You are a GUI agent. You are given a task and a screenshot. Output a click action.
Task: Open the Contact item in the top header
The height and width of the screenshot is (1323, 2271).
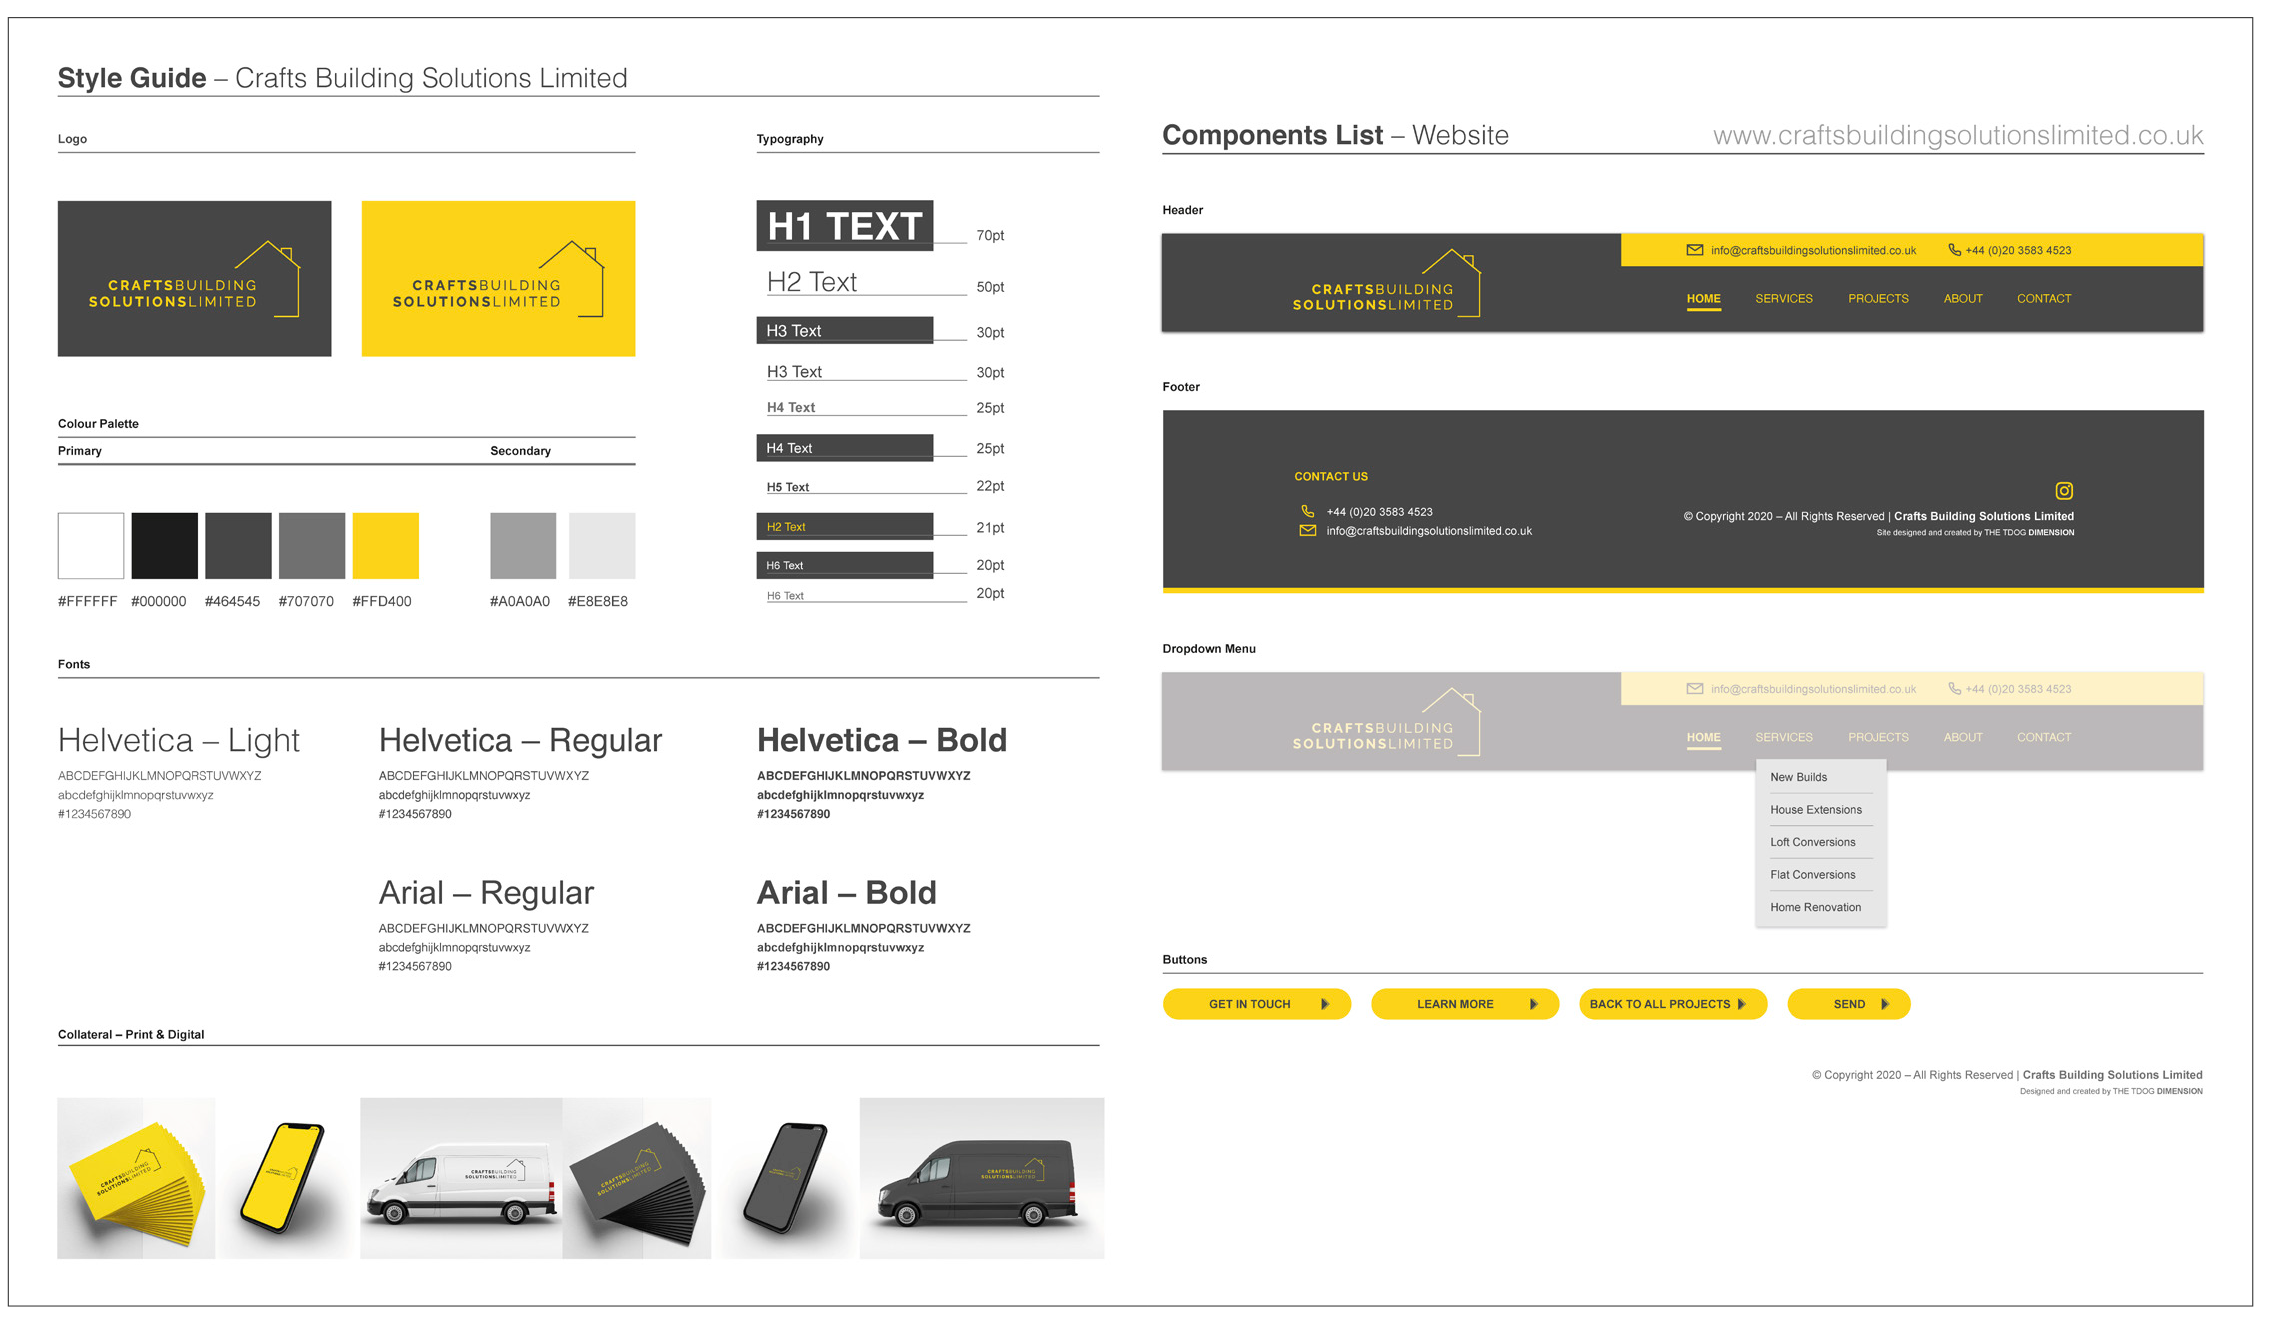2043,299
